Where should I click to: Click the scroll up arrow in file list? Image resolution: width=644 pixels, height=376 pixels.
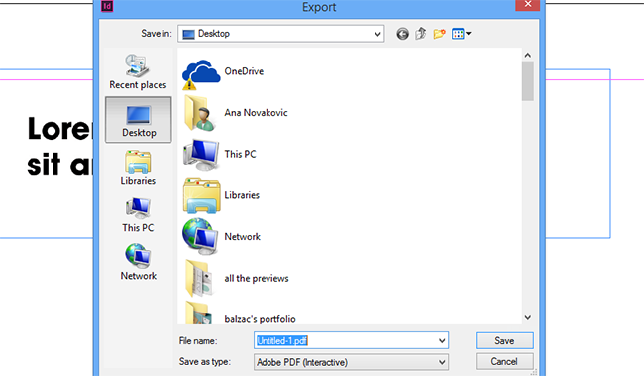[x=528, y=55]
